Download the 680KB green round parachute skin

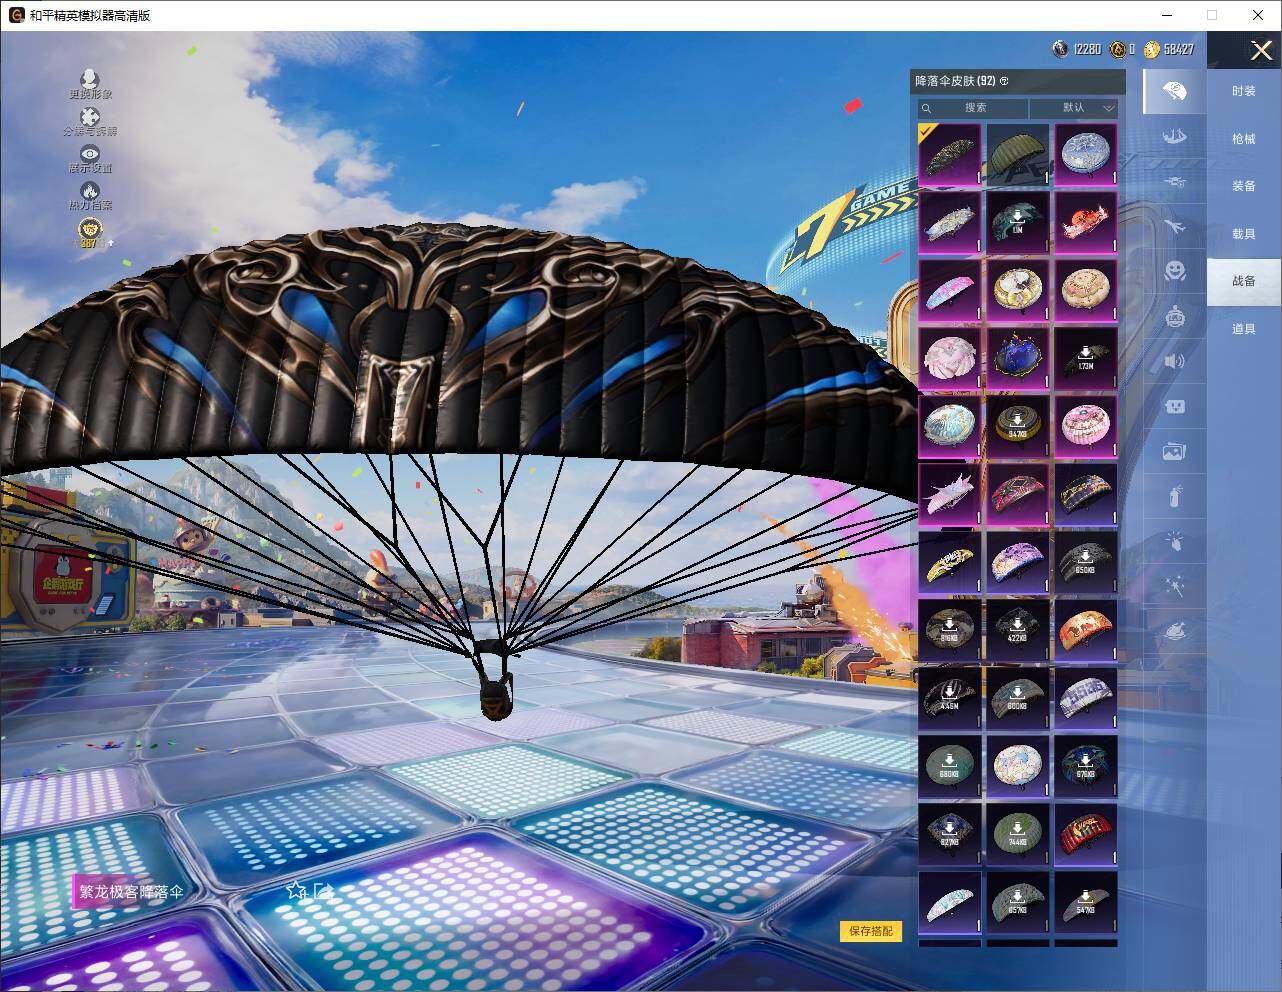[950, 766]
